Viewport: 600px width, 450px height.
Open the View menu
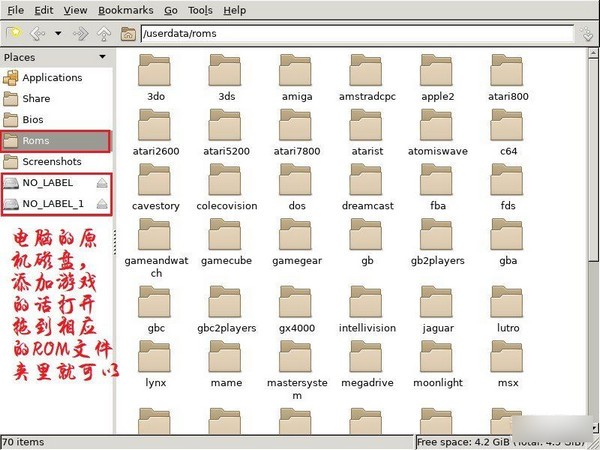(75, 10)
